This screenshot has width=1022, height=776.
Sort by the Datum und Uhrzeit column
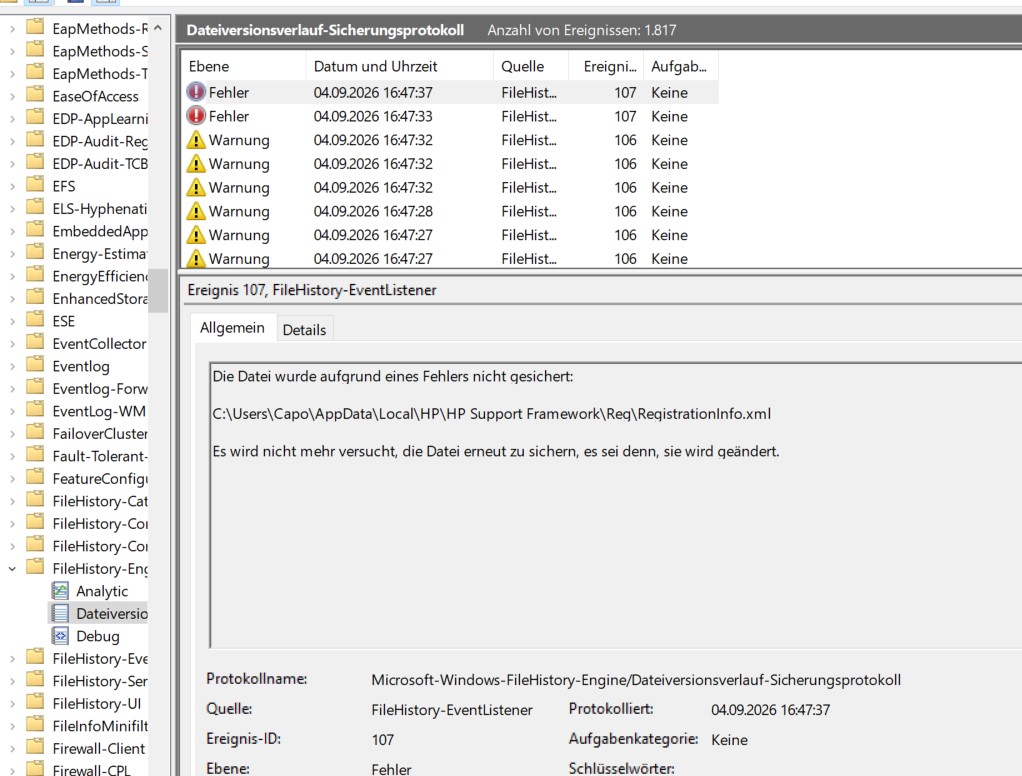[400, 66]
